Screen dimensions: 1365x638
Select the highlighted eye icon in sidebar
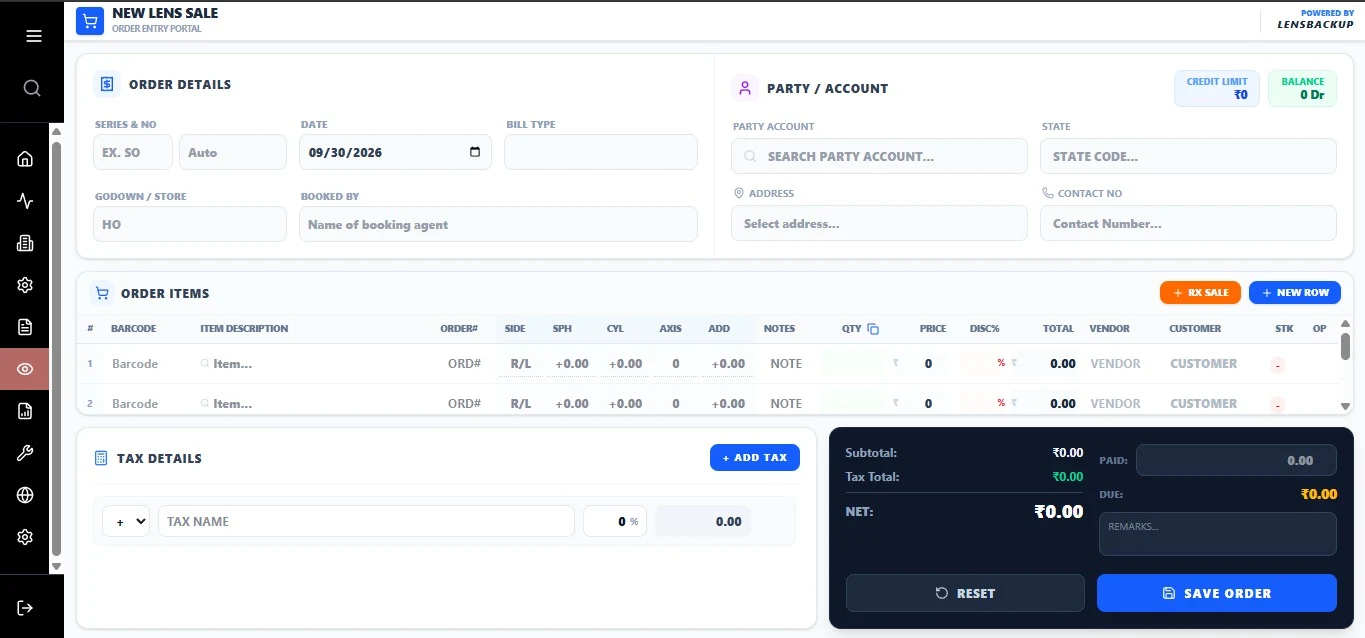(x=25, y=369)
